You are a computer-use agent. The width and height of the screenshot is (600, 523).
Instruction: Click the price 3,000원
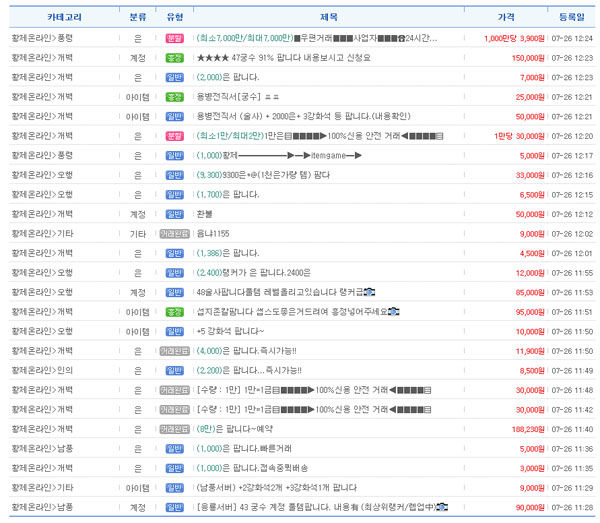(532, 469)
